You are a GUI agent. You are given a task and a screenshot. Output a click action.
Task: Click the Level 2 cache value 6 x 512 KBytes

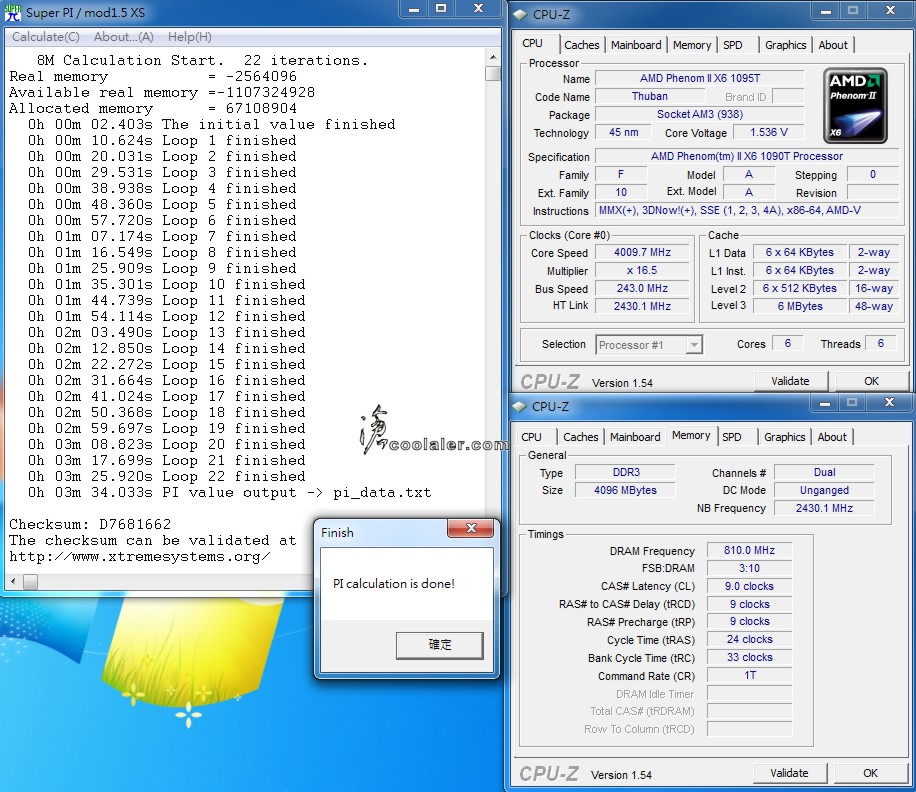pos(800,289)
